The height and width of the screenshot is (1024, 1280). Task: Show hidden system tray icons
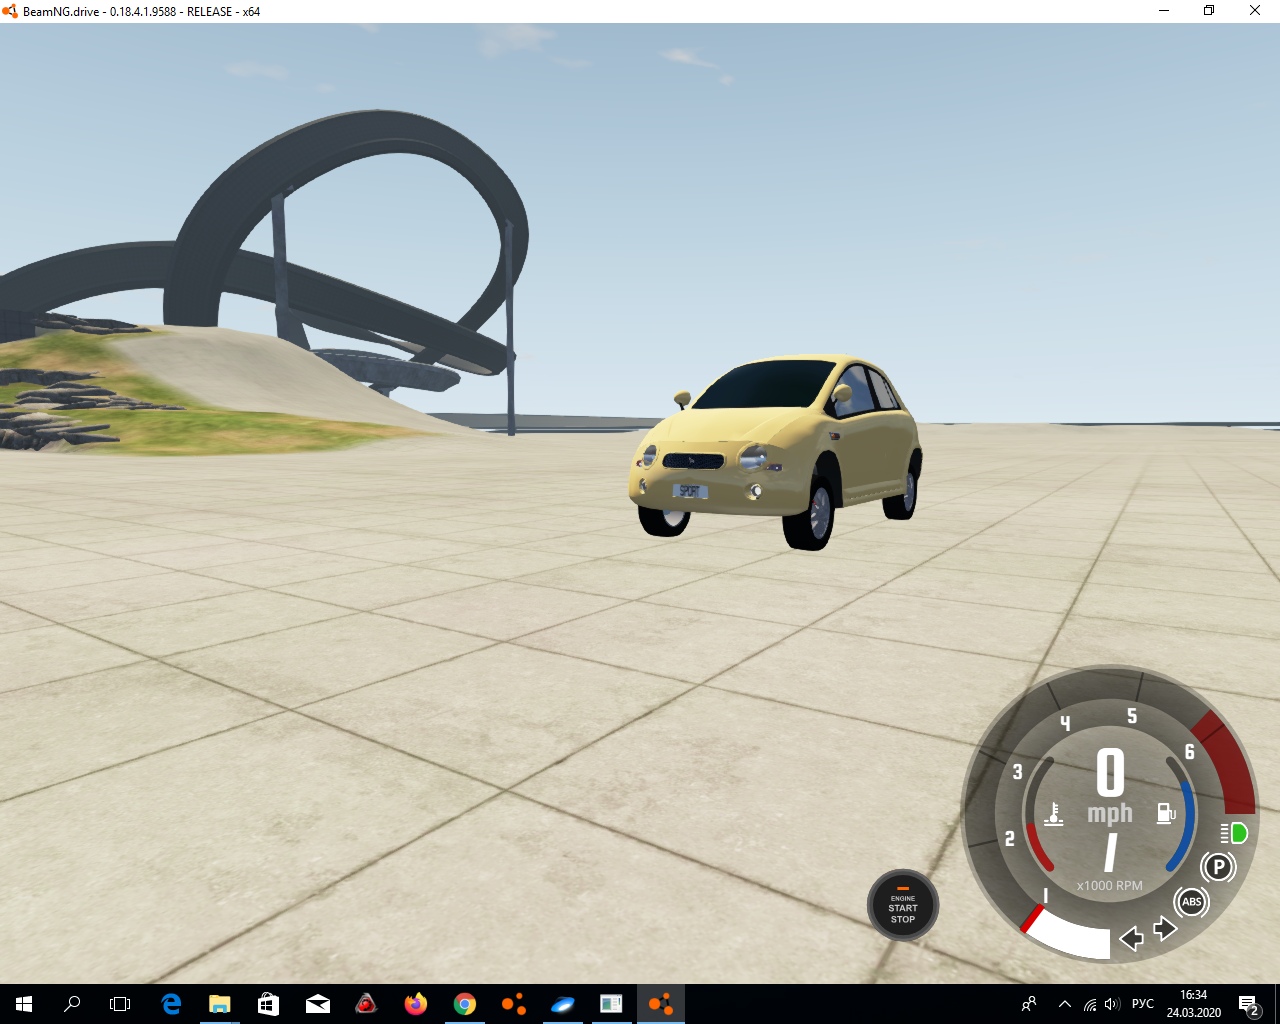coord(1065,1004)
